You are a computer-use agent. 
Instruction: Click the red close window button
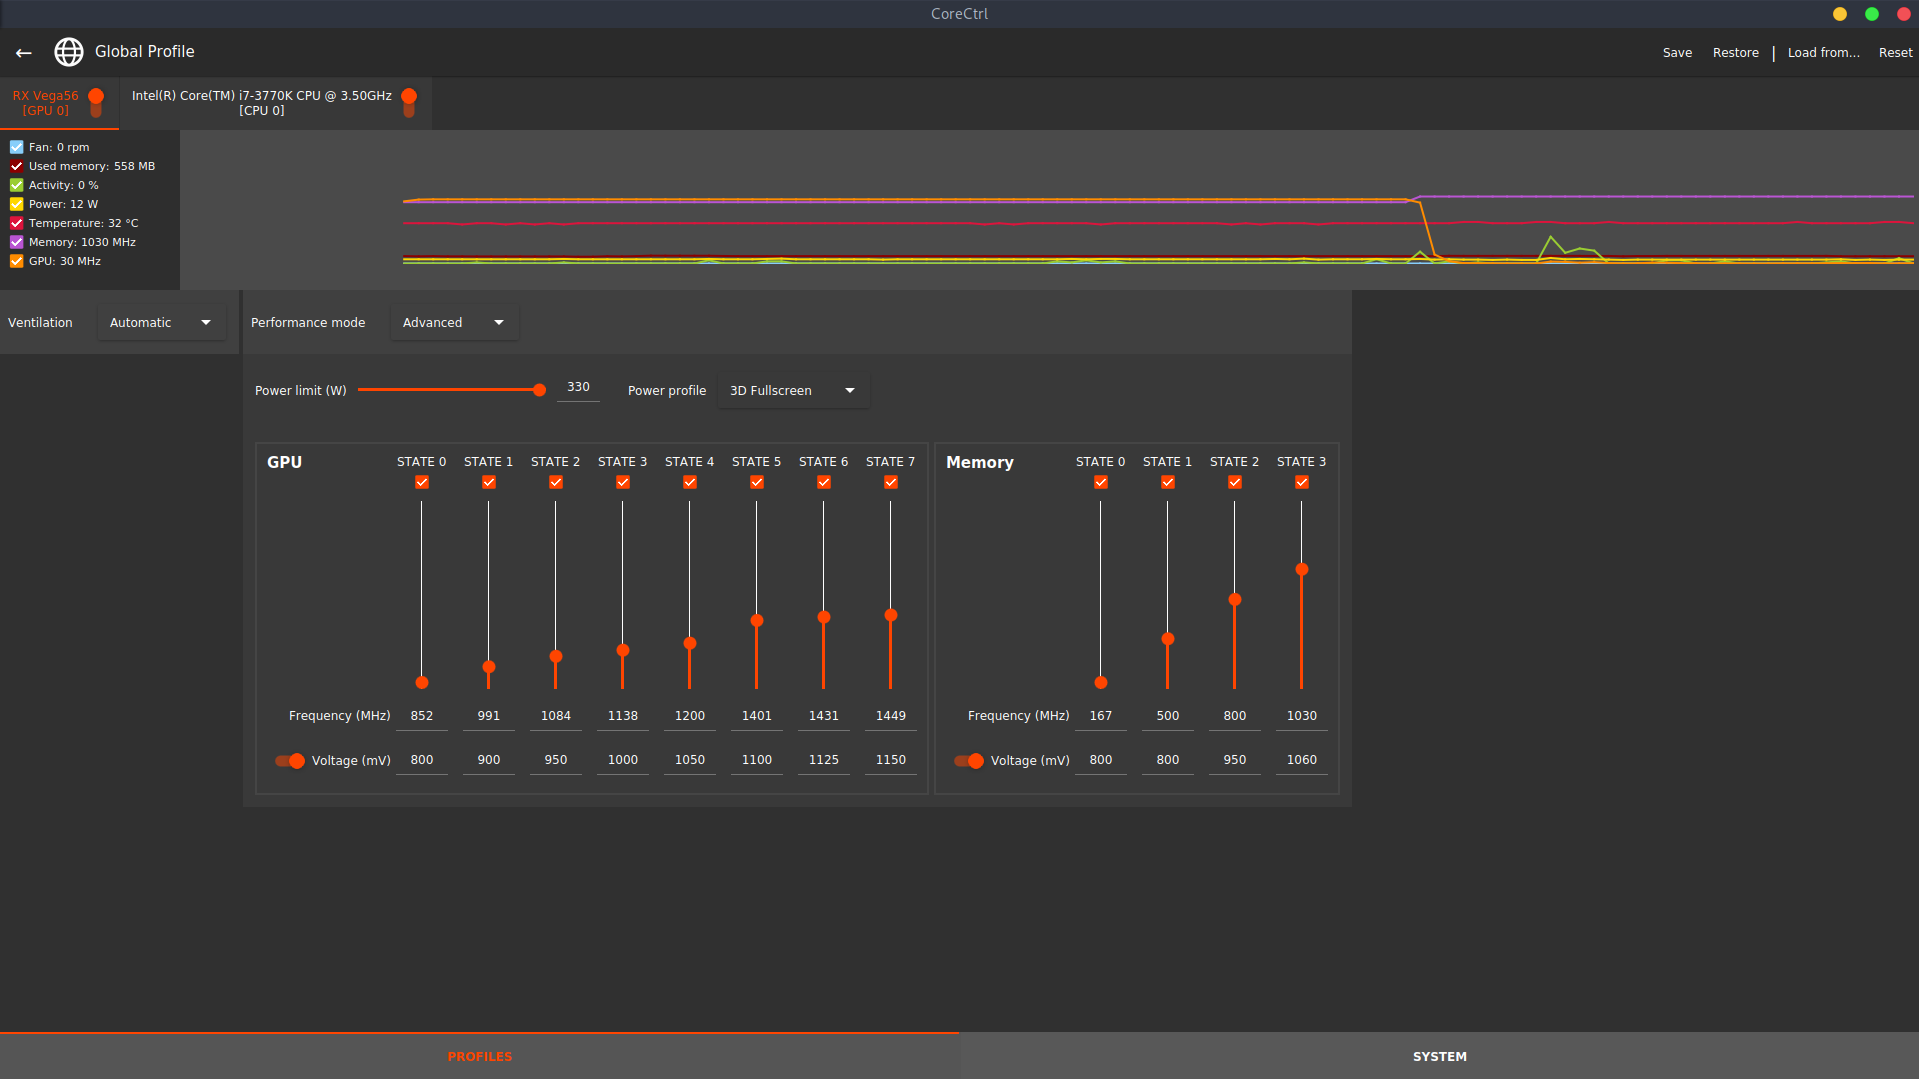(1904, 14)
